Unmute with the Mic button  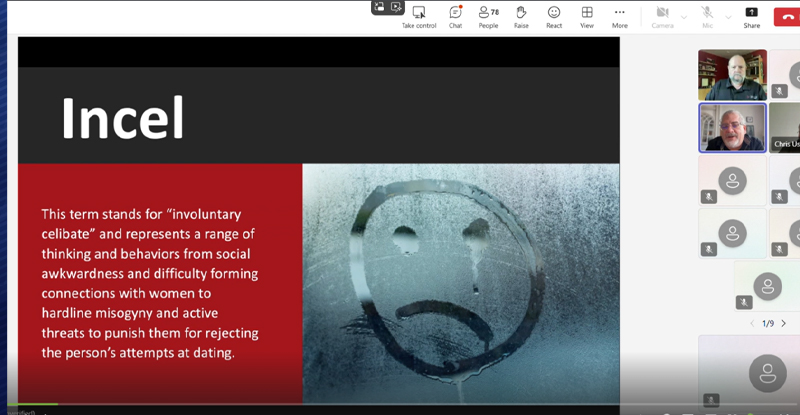pos(707,17)
